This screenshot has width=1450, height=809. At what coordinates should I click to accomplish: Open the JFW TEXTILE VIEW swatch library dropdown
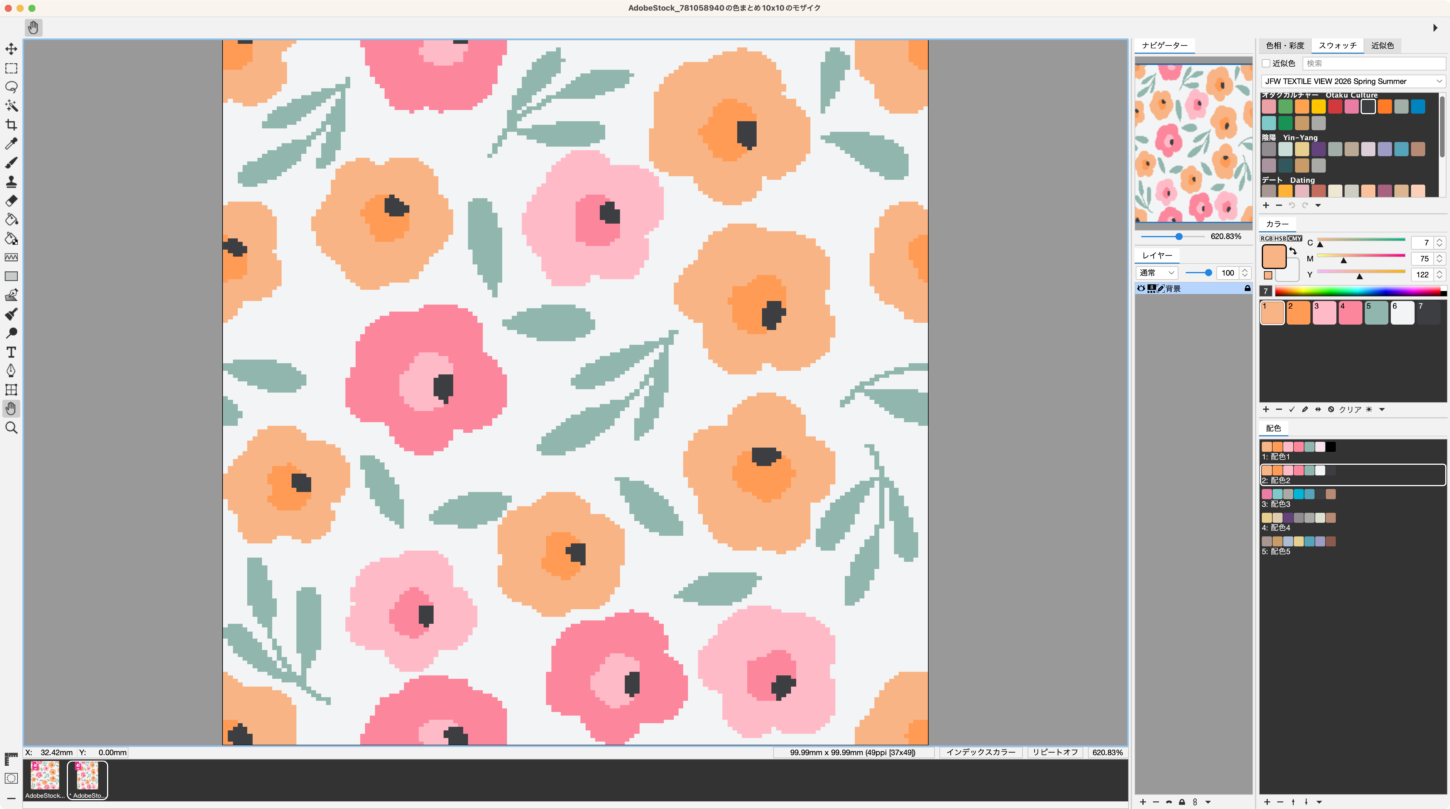pos(1353,81)
